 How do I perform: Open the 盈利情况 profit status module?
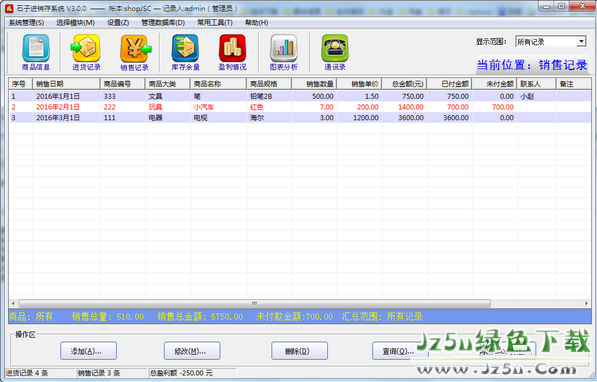pos(232,53)
